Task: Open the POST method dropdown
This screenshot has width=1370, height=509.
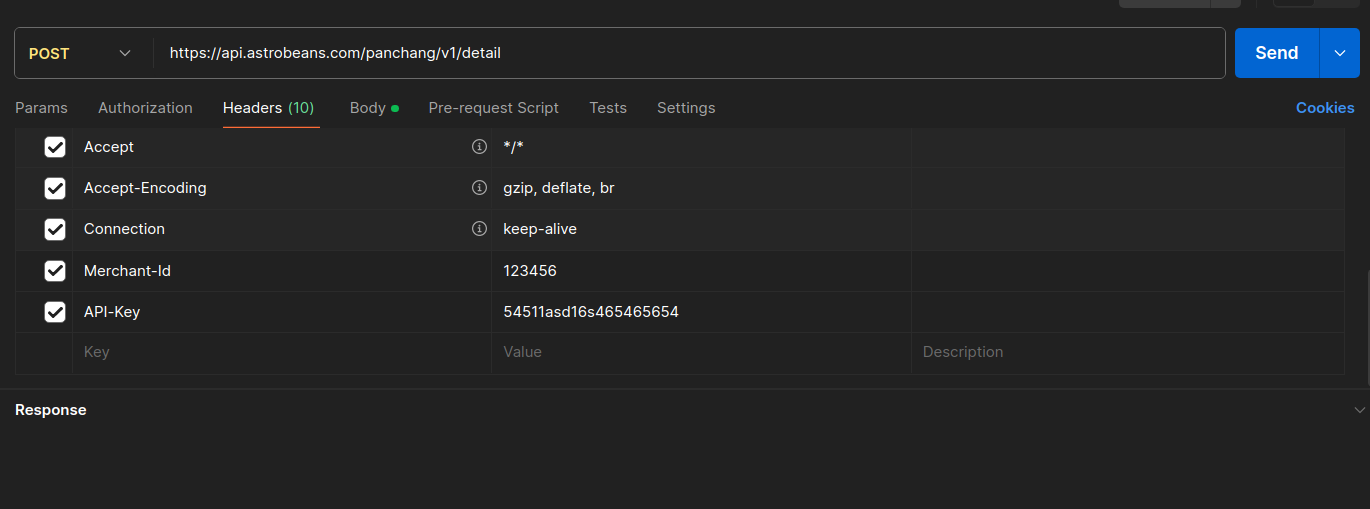Action: (81, 53)
